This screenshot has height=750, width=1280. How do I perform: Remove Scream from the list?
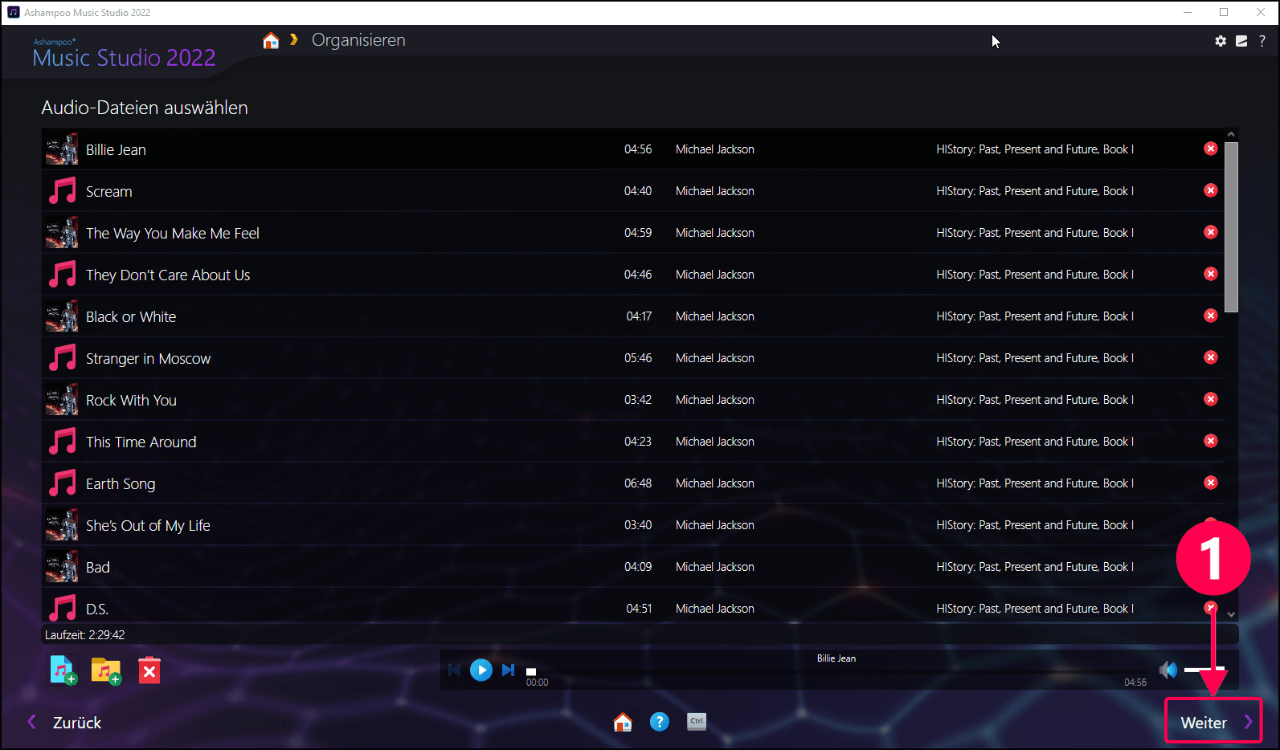pos(1210,190)
